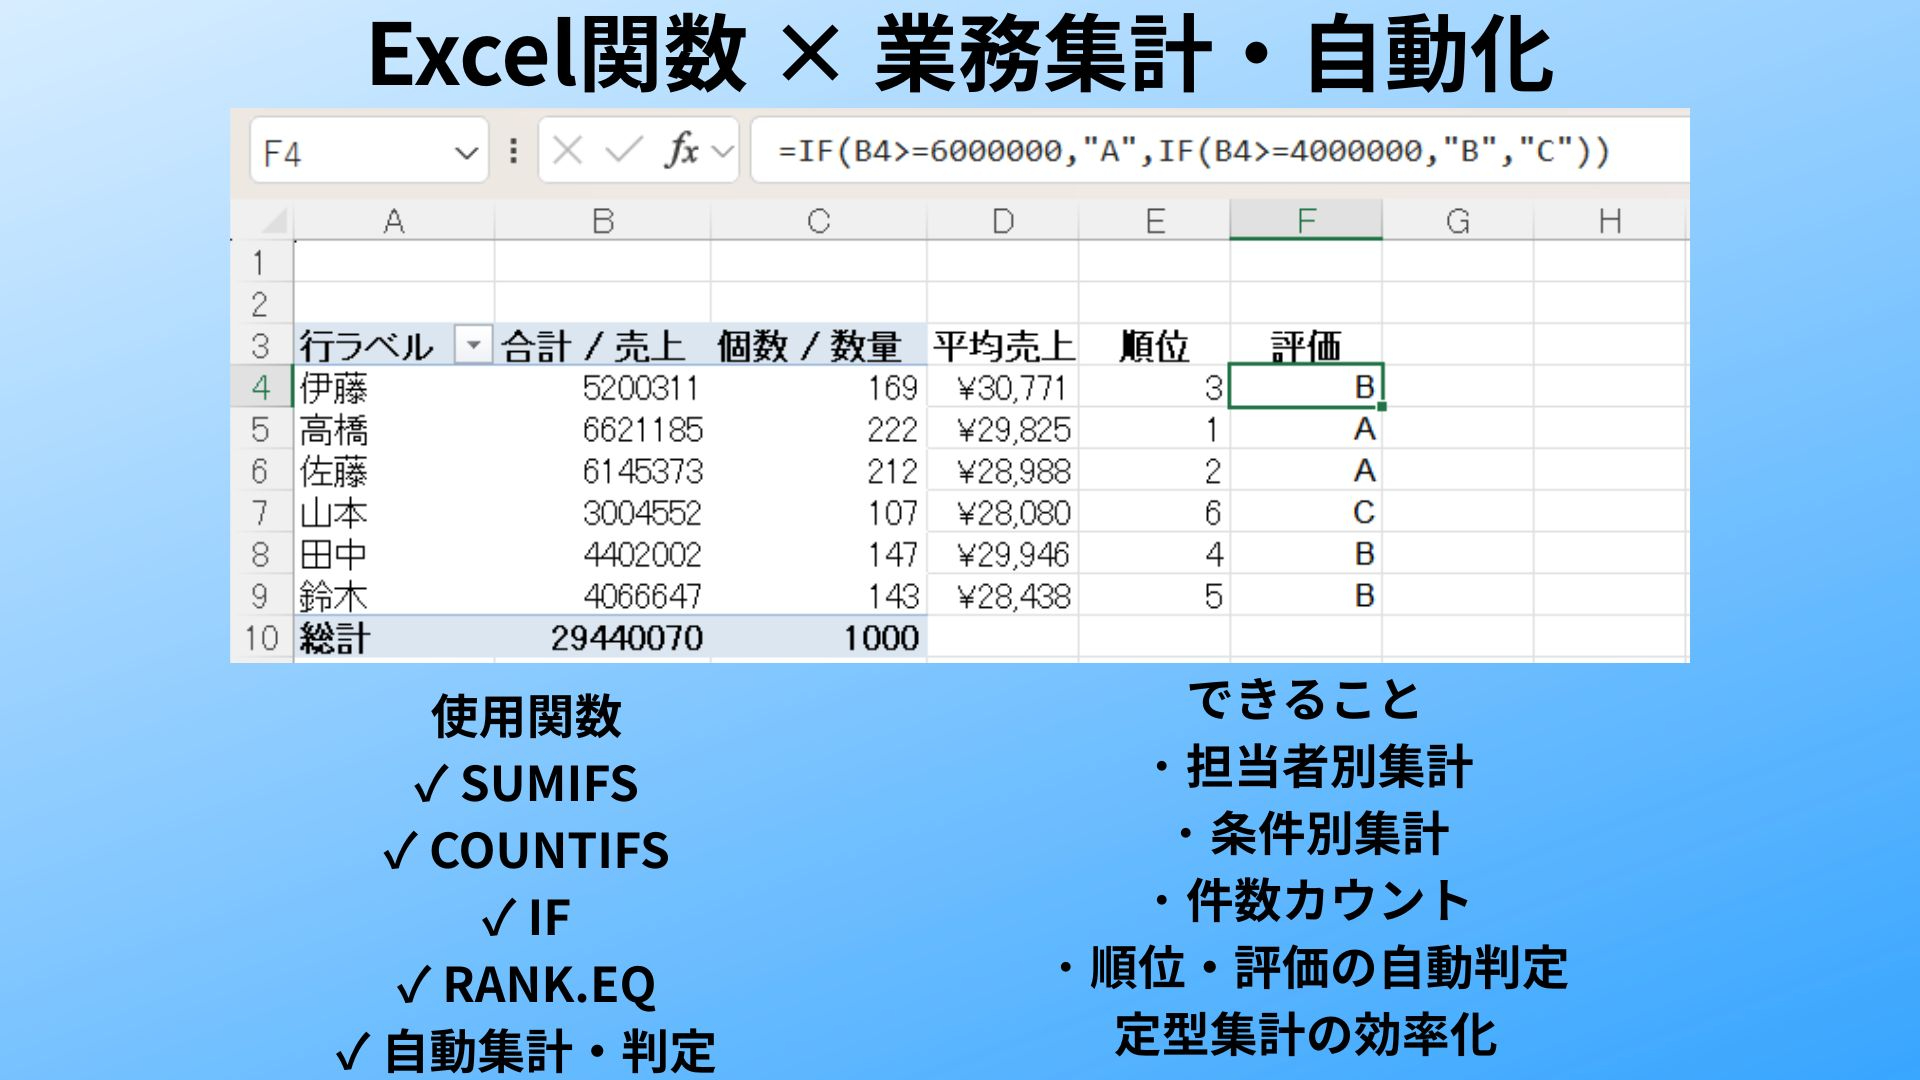Image resolution: width=1920 pixels, height=1080 pixels.
Task: Click the quantity cell 222
Action: 819,429
